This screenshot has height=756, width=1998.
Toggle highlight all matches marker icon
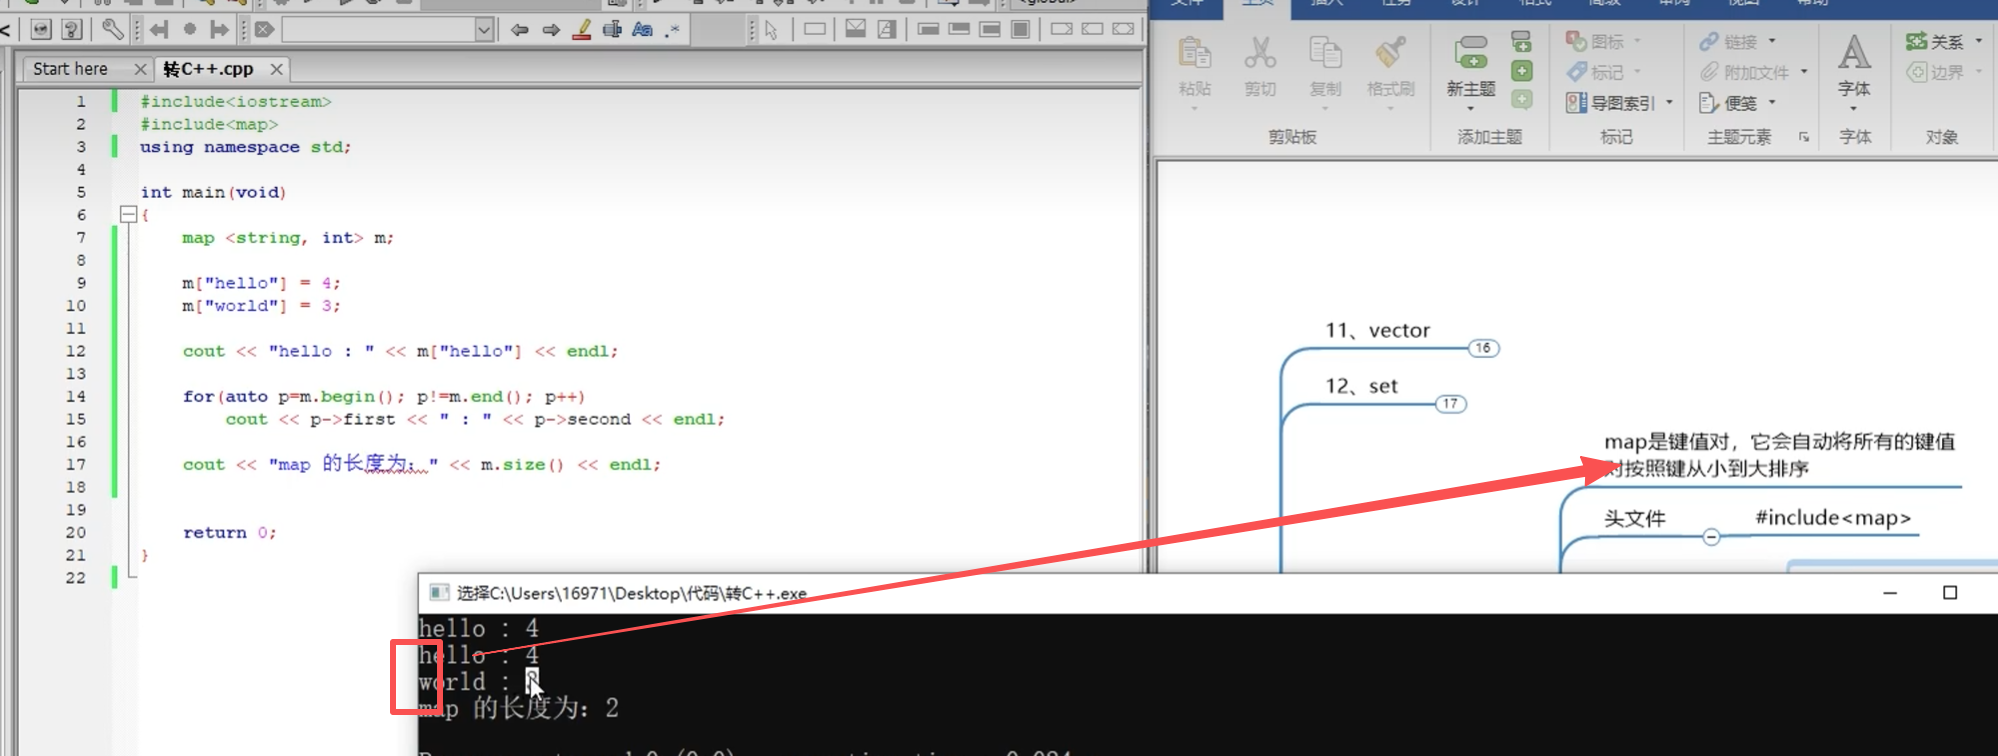pos(582,29)
